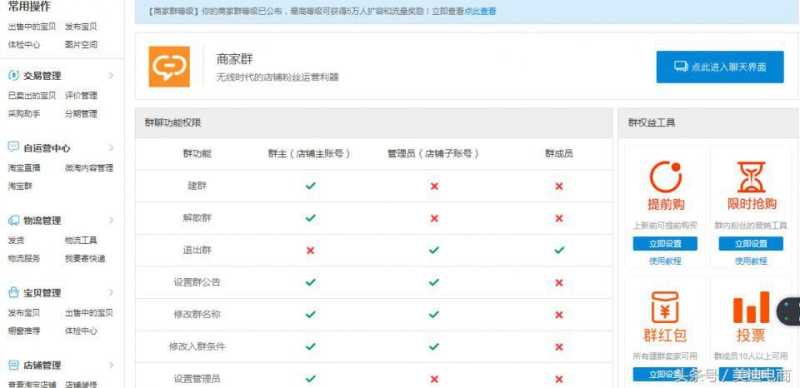Image resolution: width=800 pixels, height=388 pixels.
Task: Open 分期管理 in the sidebar
Action: pos(81,113)
